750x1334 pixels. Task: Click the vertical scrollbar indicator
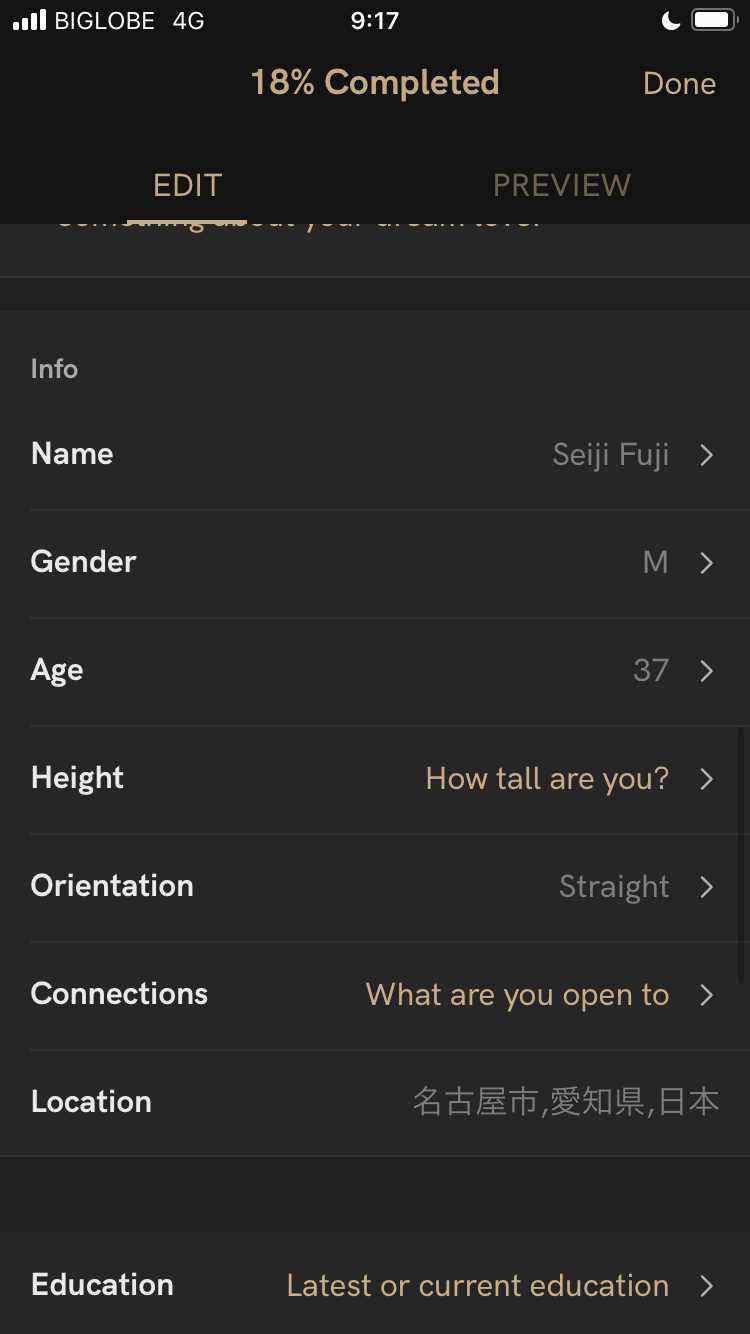pyautogui.click(x=741, y=855)
